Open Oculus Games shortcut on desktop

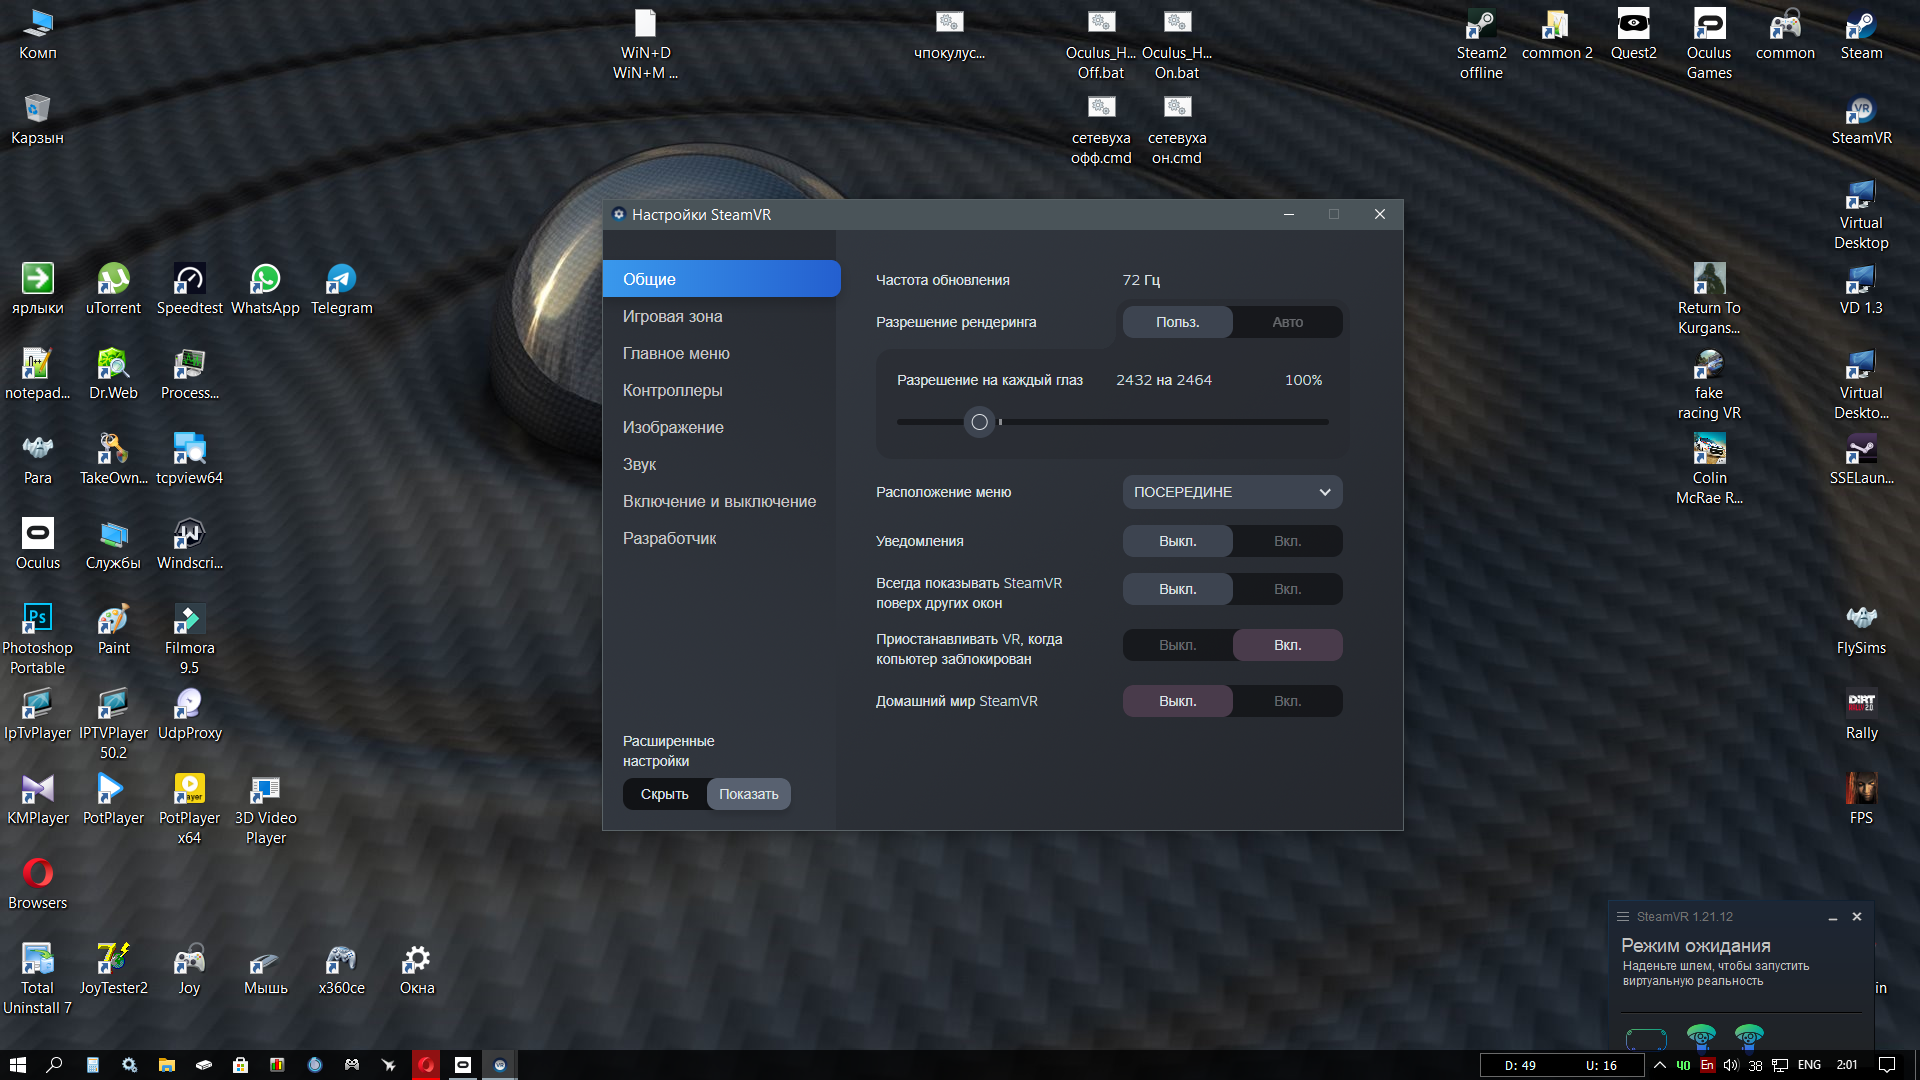pyautogui.click(x=1709, y=44)
